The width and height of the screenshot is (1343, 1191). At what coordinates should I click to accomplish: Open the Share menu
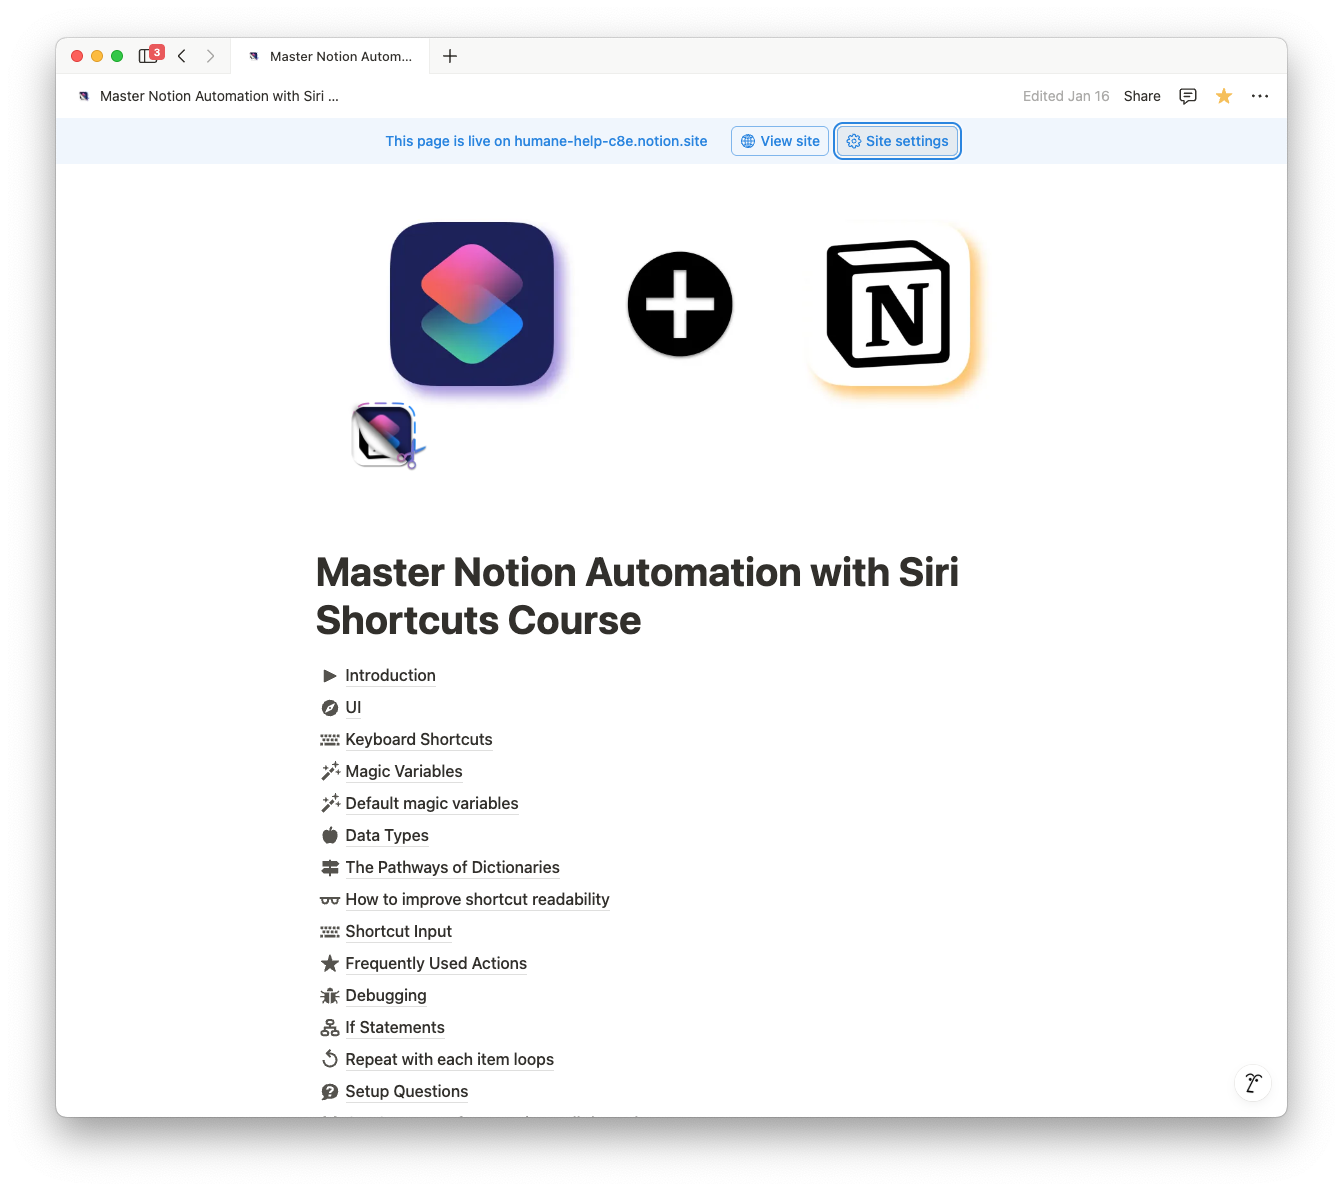coord(1142,96)
